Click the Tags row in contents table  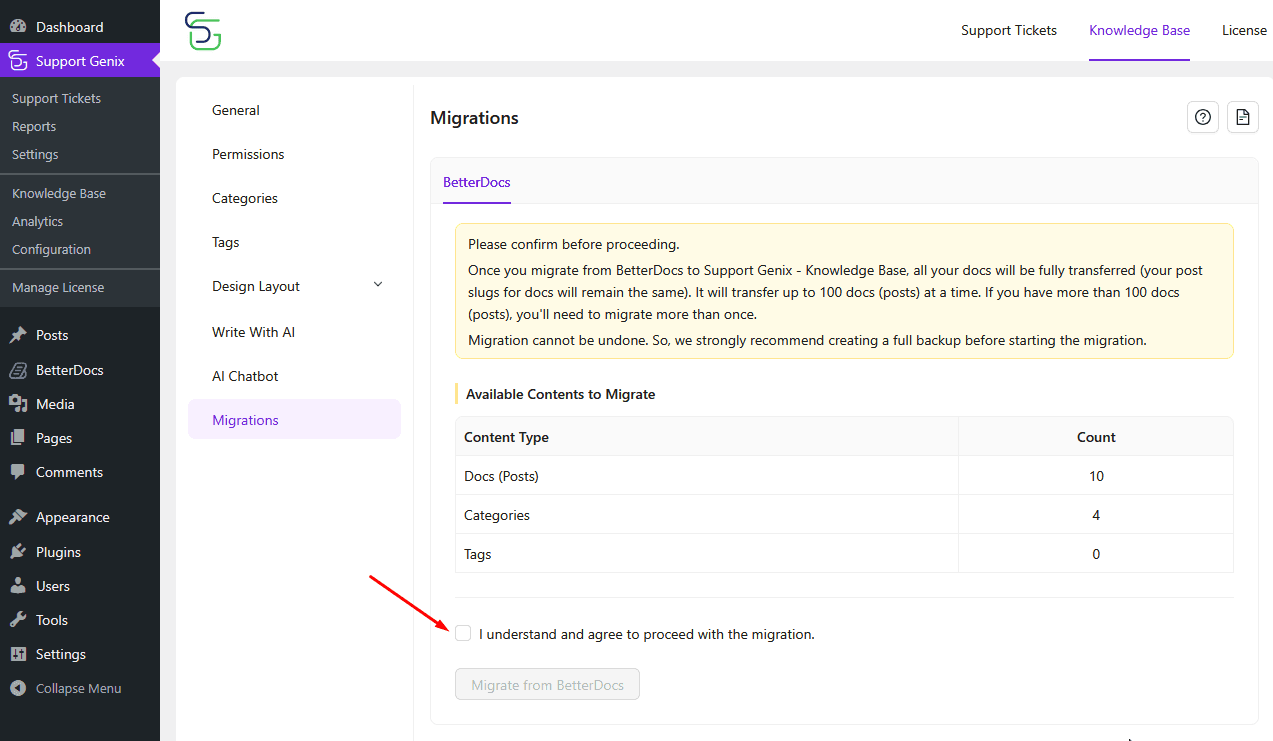coord(844,554)
